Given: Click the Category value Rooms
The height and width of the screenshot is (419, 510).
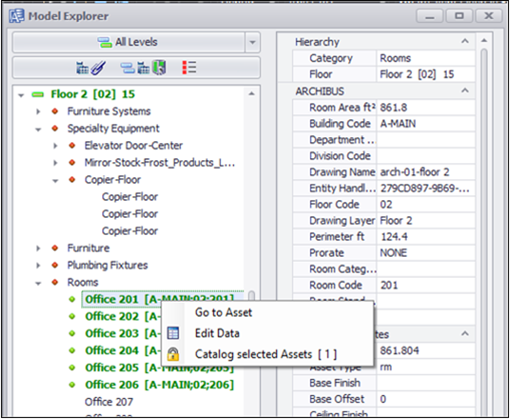Looking at the screenshot, I should [x=395, y=58].
